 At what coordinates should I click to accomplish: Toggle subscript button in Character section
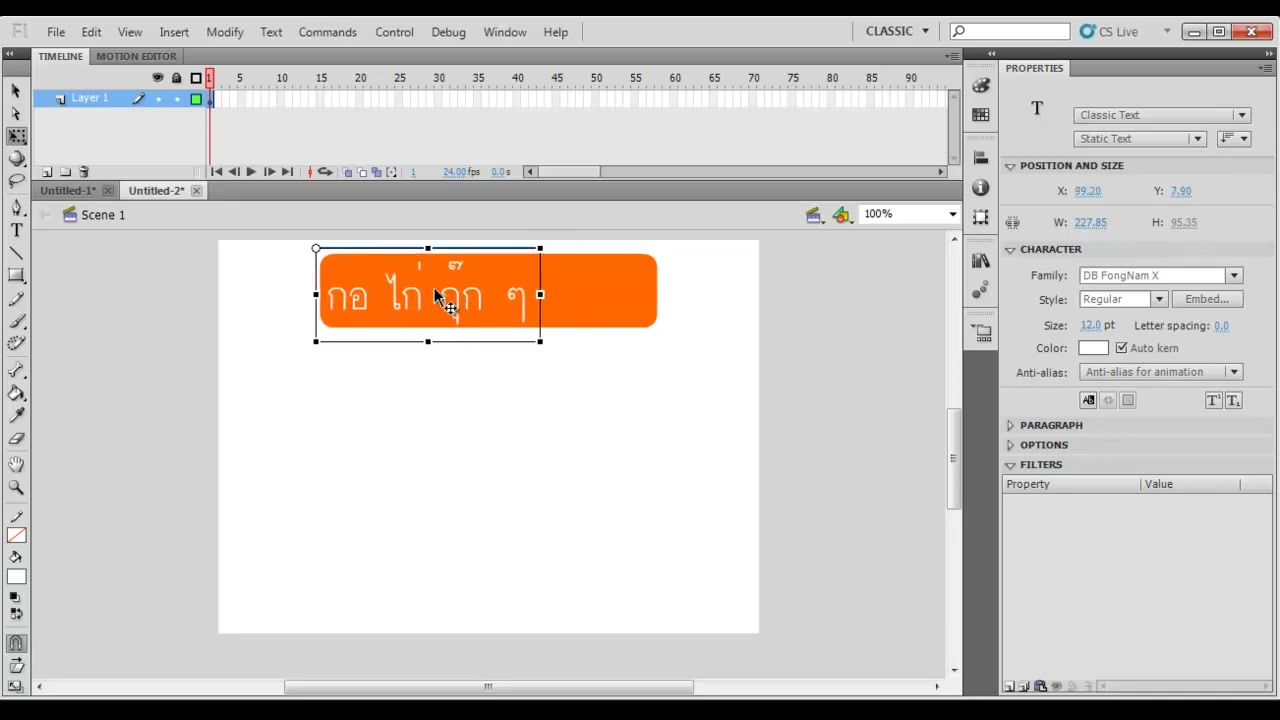point(1233,400)
